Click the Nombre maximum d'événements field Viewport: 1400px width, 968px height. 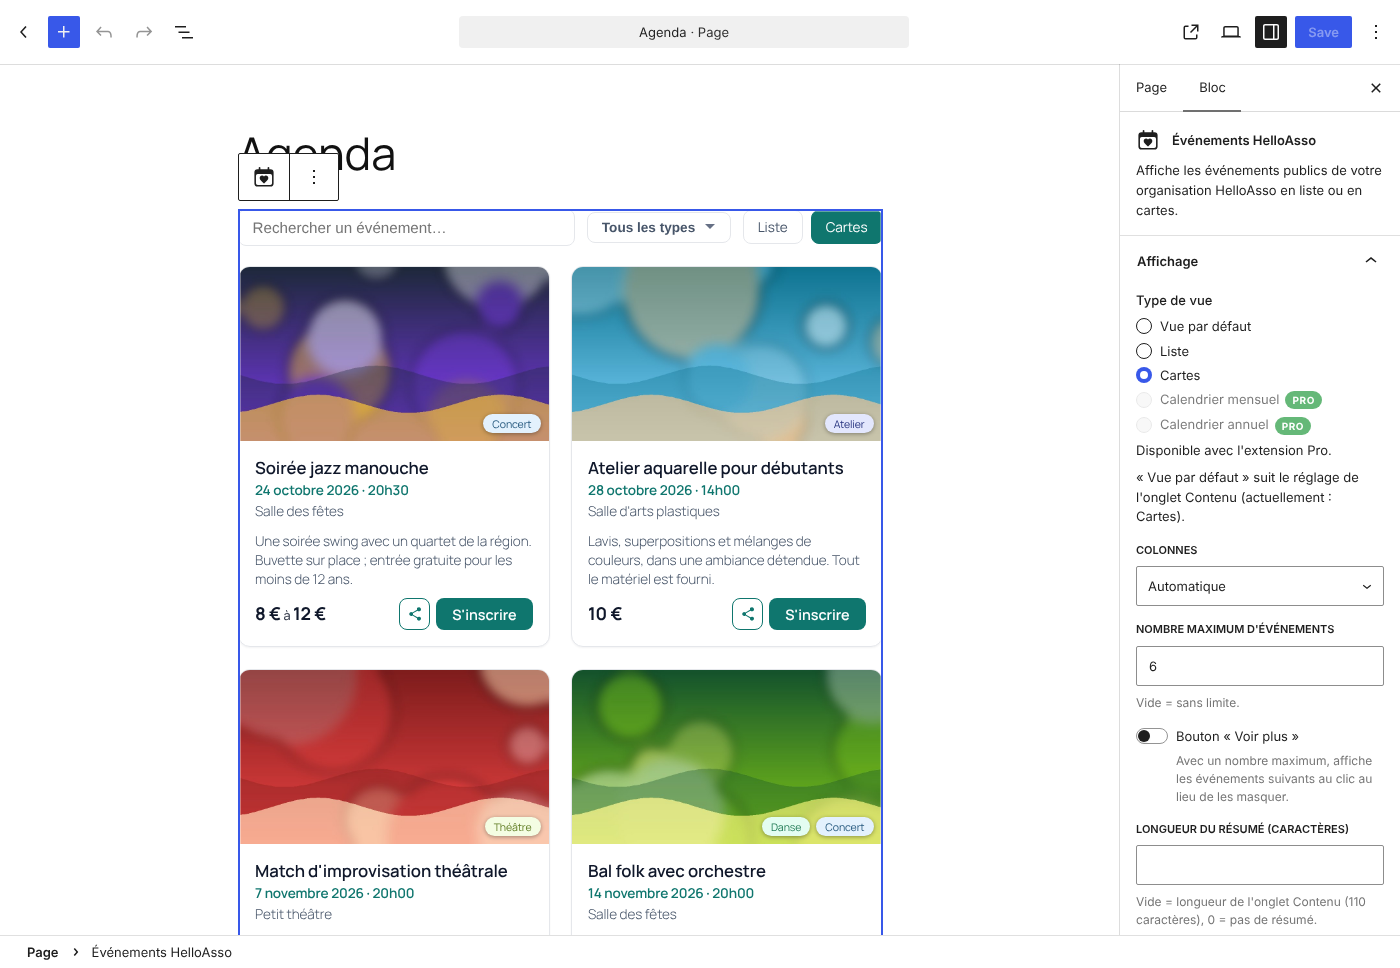tap(1260, 666)
